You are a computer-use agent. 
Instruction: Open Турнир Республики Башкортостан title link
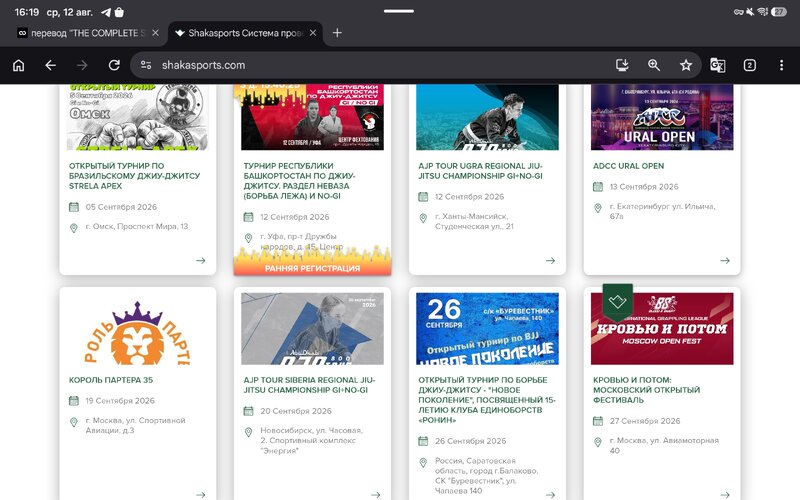coord(299,181)
